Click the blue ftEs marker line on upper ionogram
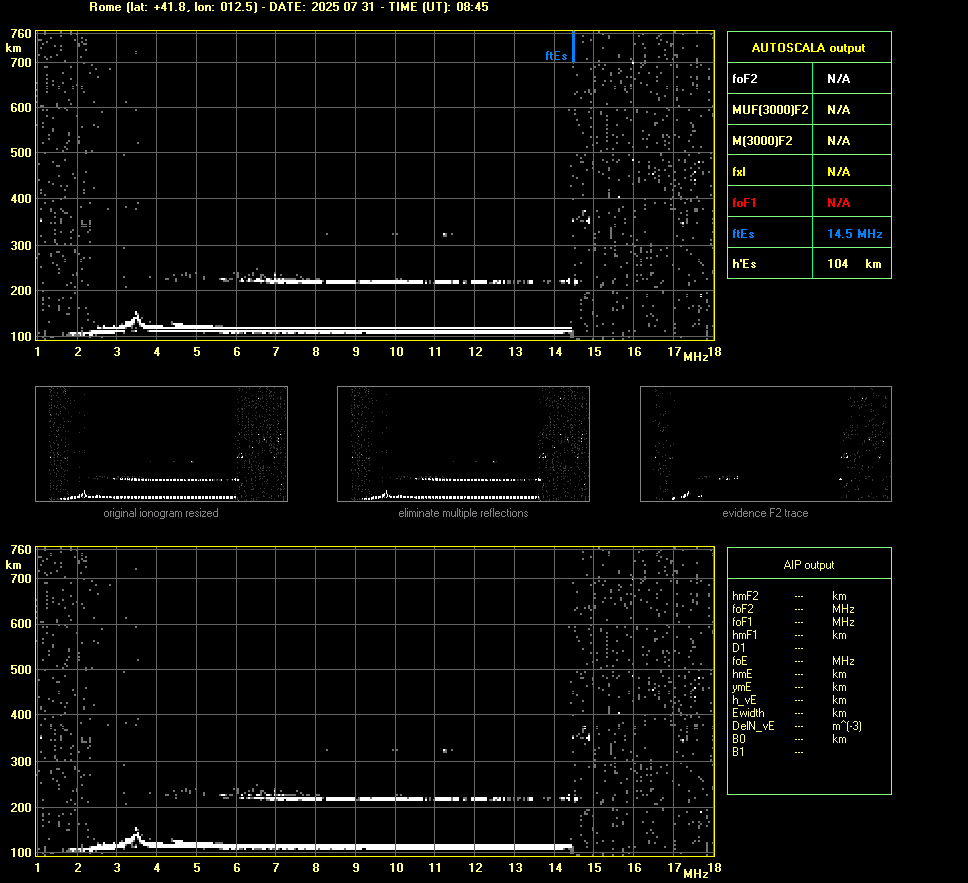968x883 pixels. [x=574, y=47]
